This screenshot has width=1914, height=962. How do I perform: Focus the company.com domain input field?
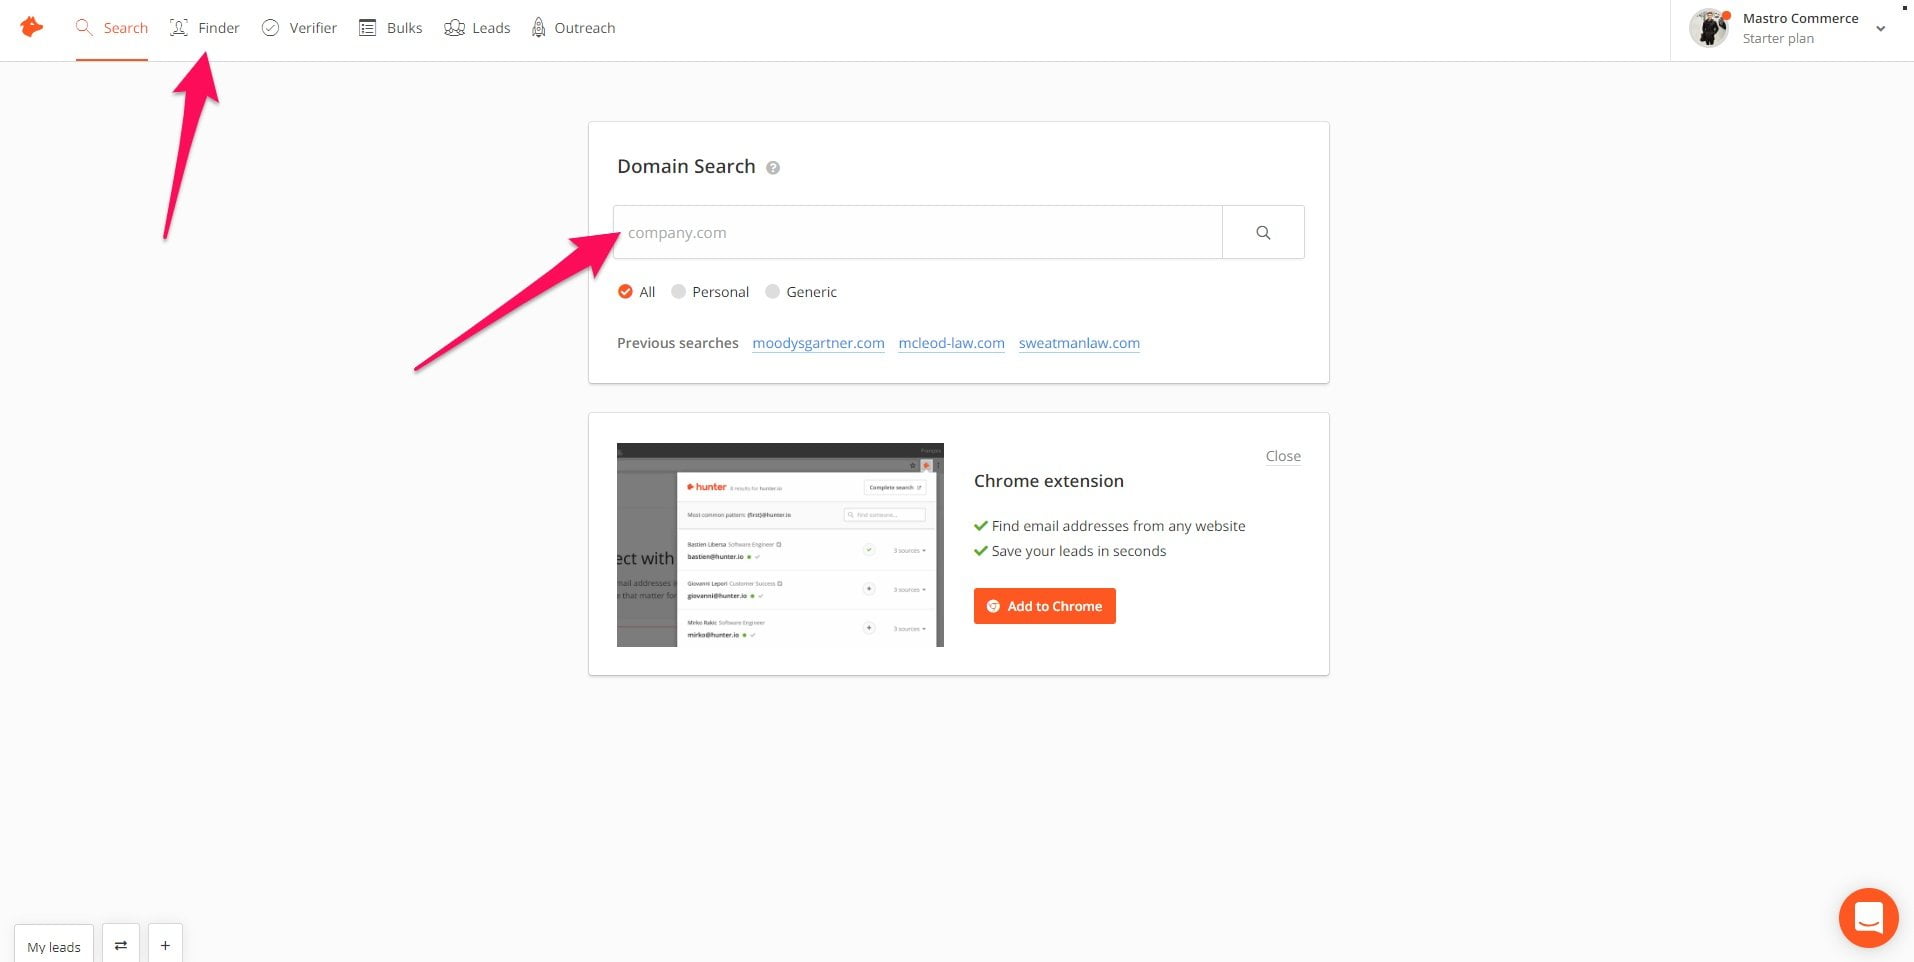[918, 232]
